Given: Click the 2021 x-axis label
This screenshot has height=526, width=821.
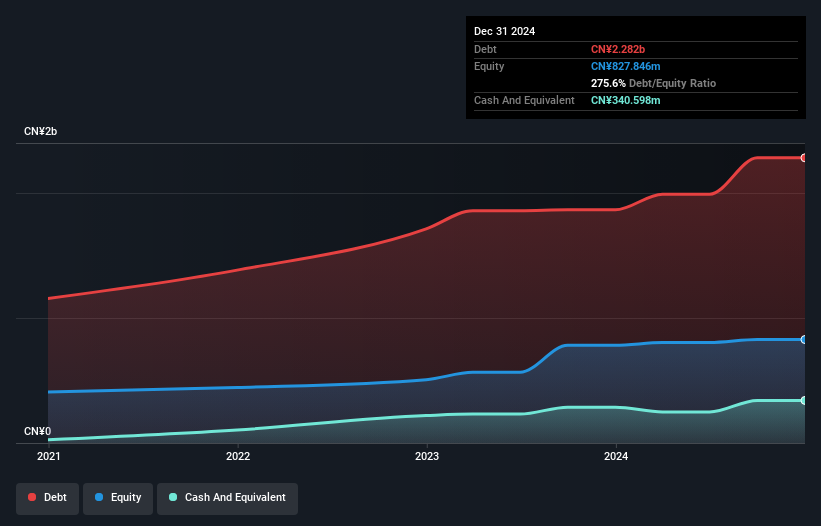Looking at the screenshot, I should [49, 456].
